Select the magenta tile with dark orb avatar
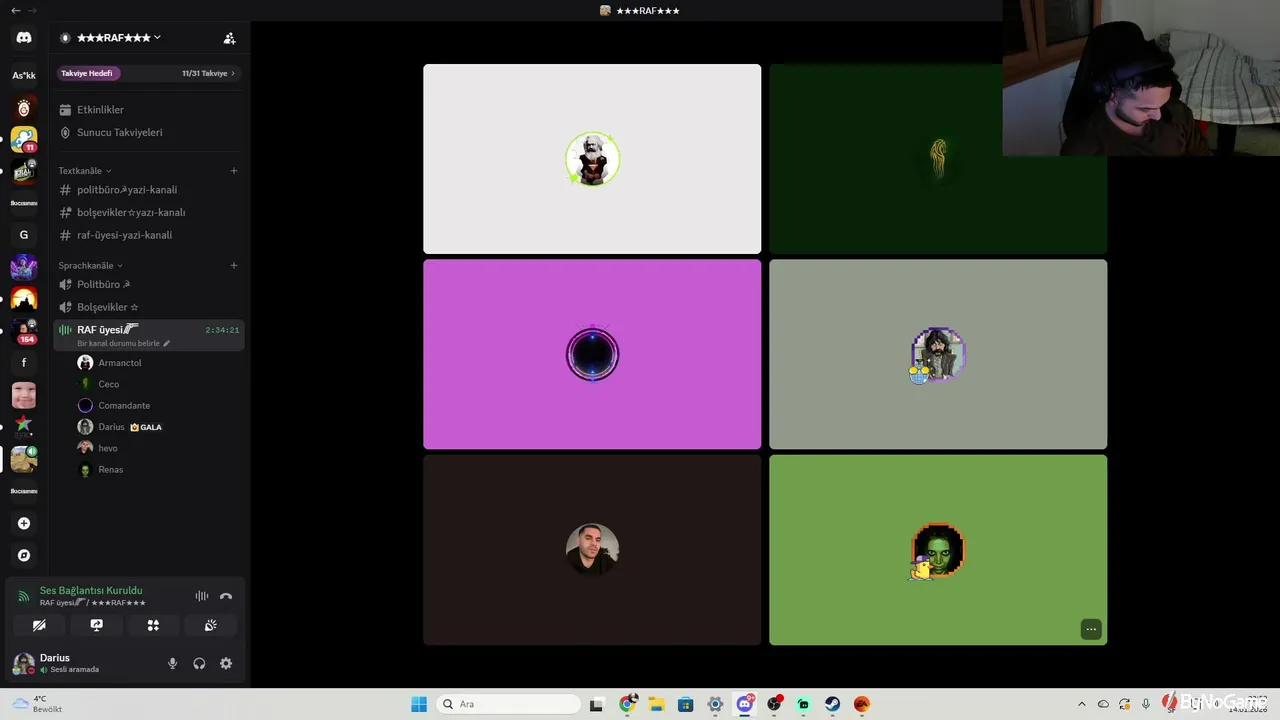The image size is (1280, 720). [592, 354]
